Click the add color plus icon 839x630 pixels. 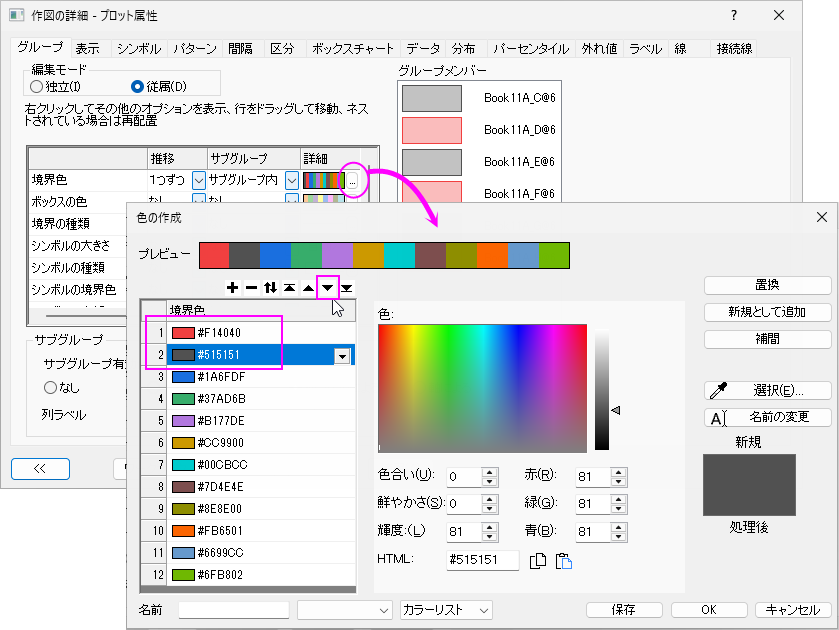(232, 288)
